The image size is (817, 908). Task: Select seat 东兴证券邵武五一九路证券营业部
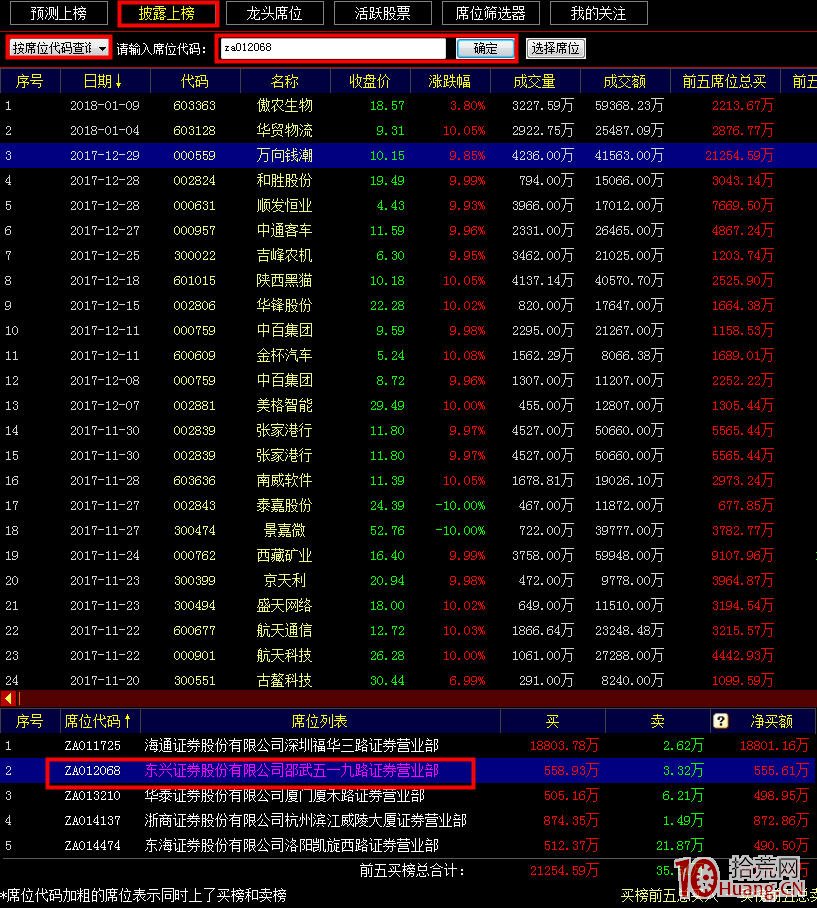pyautogui.click(x=408, y=771)
